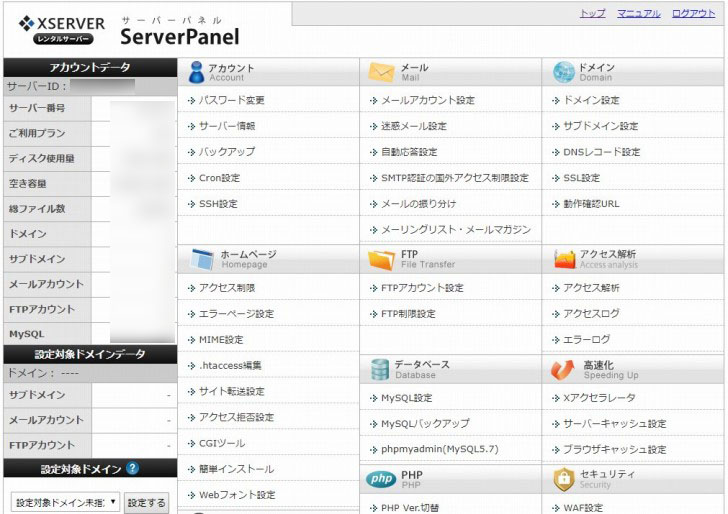Screen dimensions: 728x514
Task: Click the PHP logo icon
Action: pos(381,479)
